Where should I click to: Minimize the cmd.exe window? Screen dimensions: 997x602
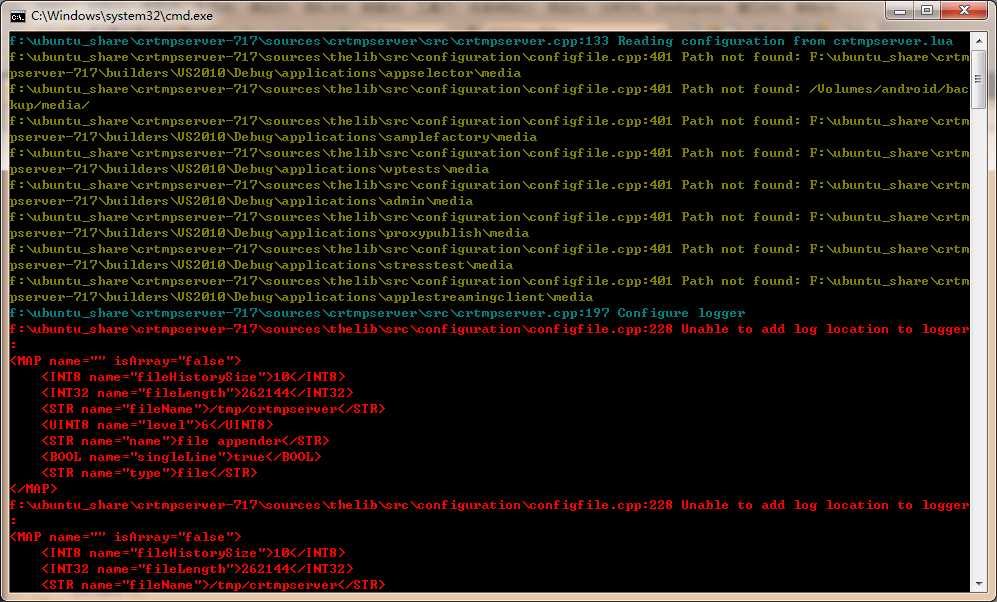pyautogui.click(x=900, y=11)
